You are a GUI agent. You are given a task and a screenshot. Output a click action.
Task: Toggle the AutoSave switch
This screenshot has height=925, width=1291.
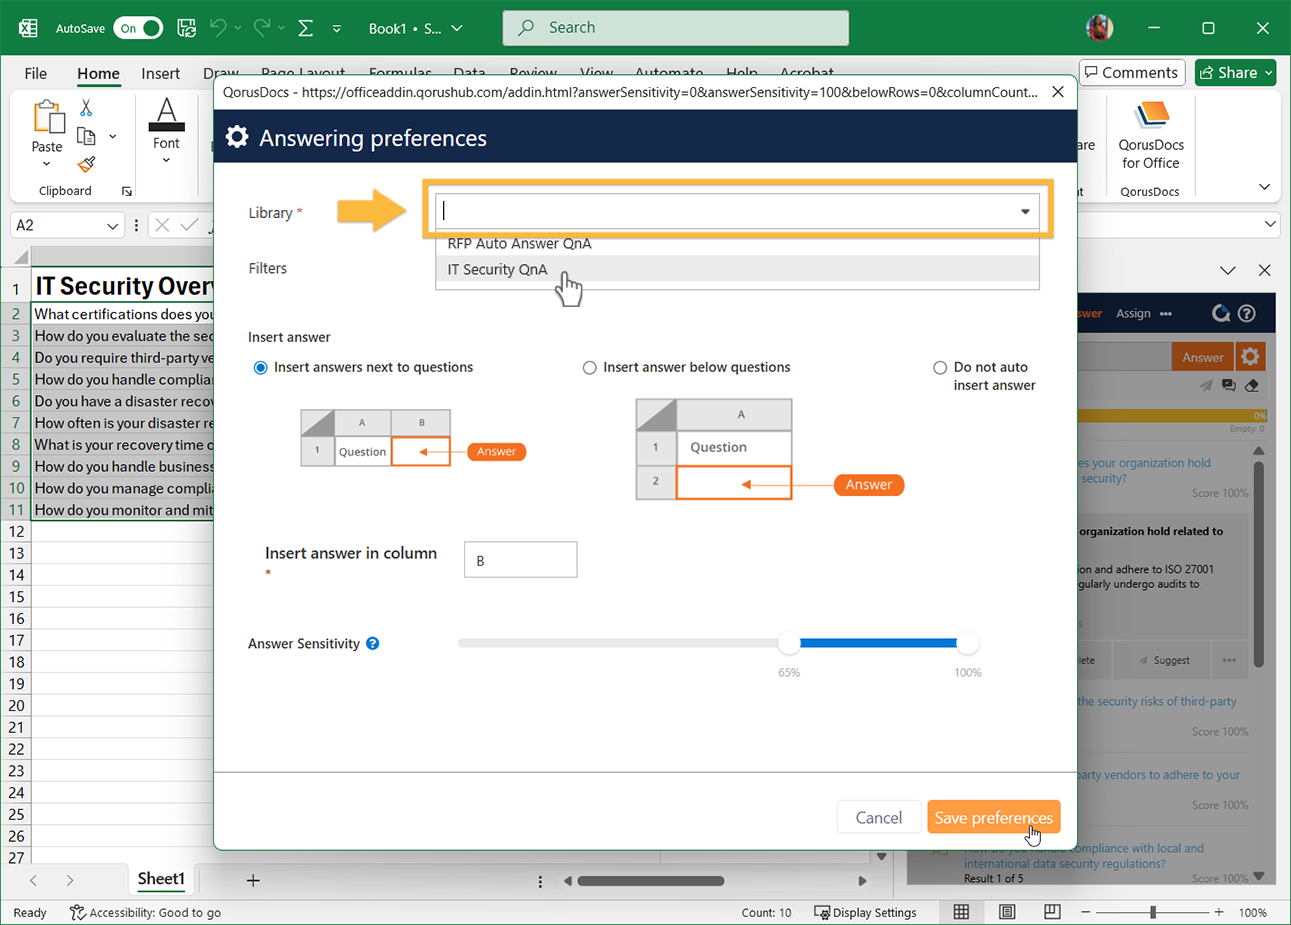click(x=138, y=28)
